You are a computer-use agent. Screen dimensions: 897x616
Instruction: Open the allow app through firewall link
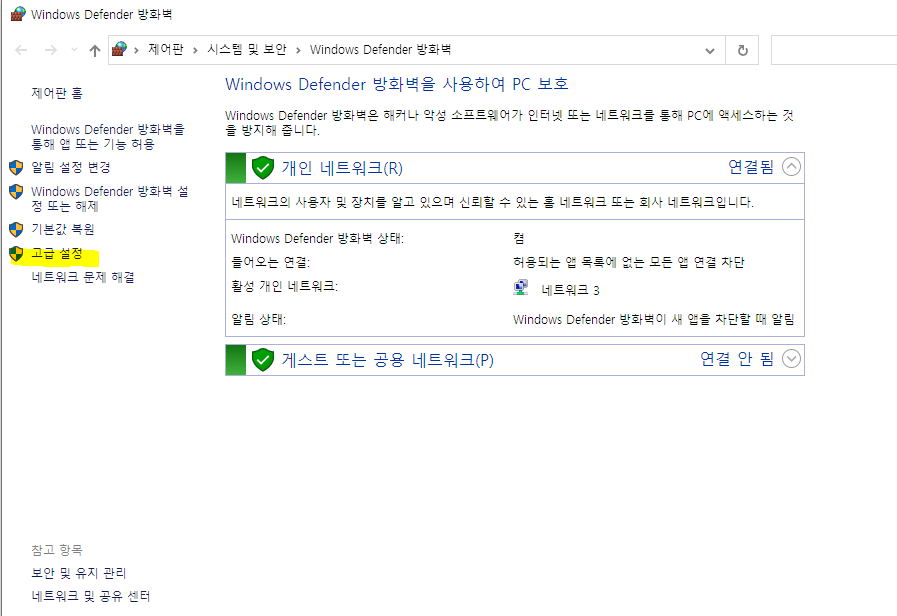point(108,137)
